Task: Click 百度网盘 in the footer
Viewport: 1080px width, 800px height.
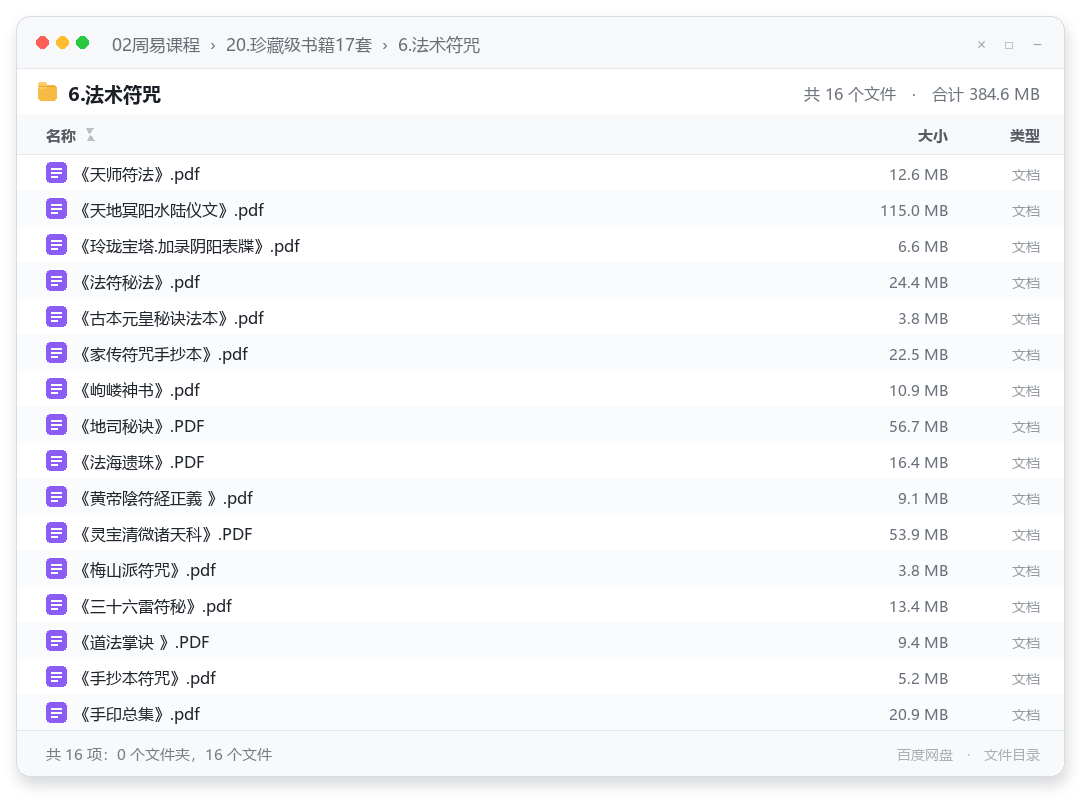Action: point(925,755)
